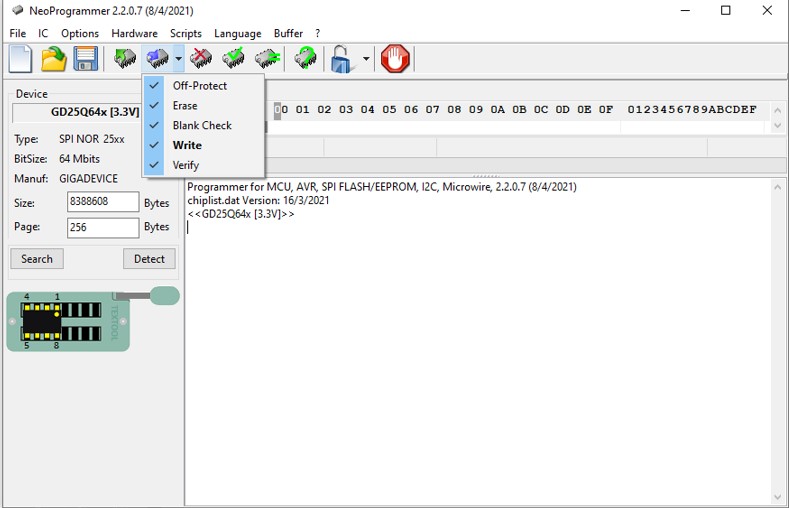Click the Page field showing 256
Image resolution: width=789 pixels, height=508 pixels.
[x=103, y=227]
